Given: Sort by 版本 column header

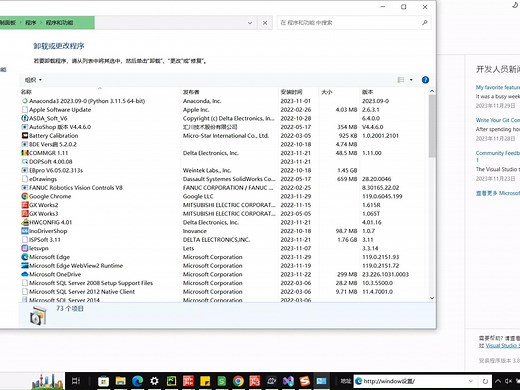Looking at the screenshot, I should pos(368,92).
